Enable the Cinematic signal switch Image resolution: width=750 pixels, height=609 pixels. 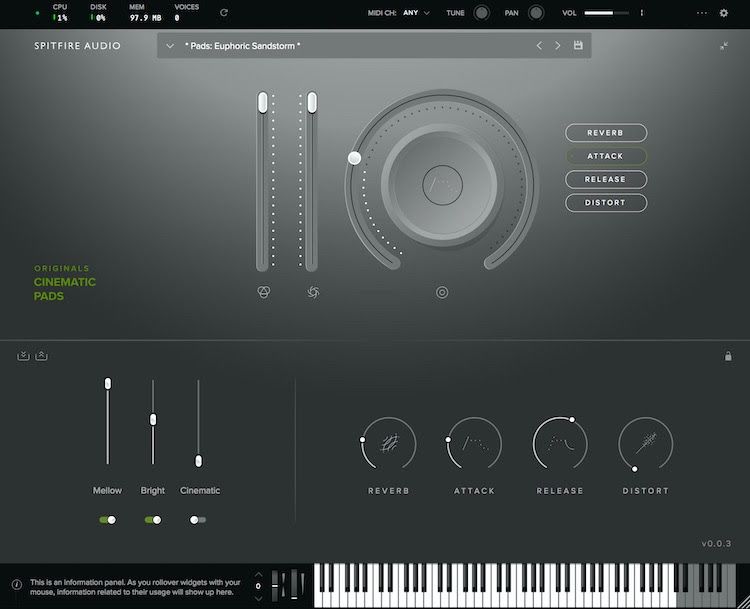tap(198, 520)
